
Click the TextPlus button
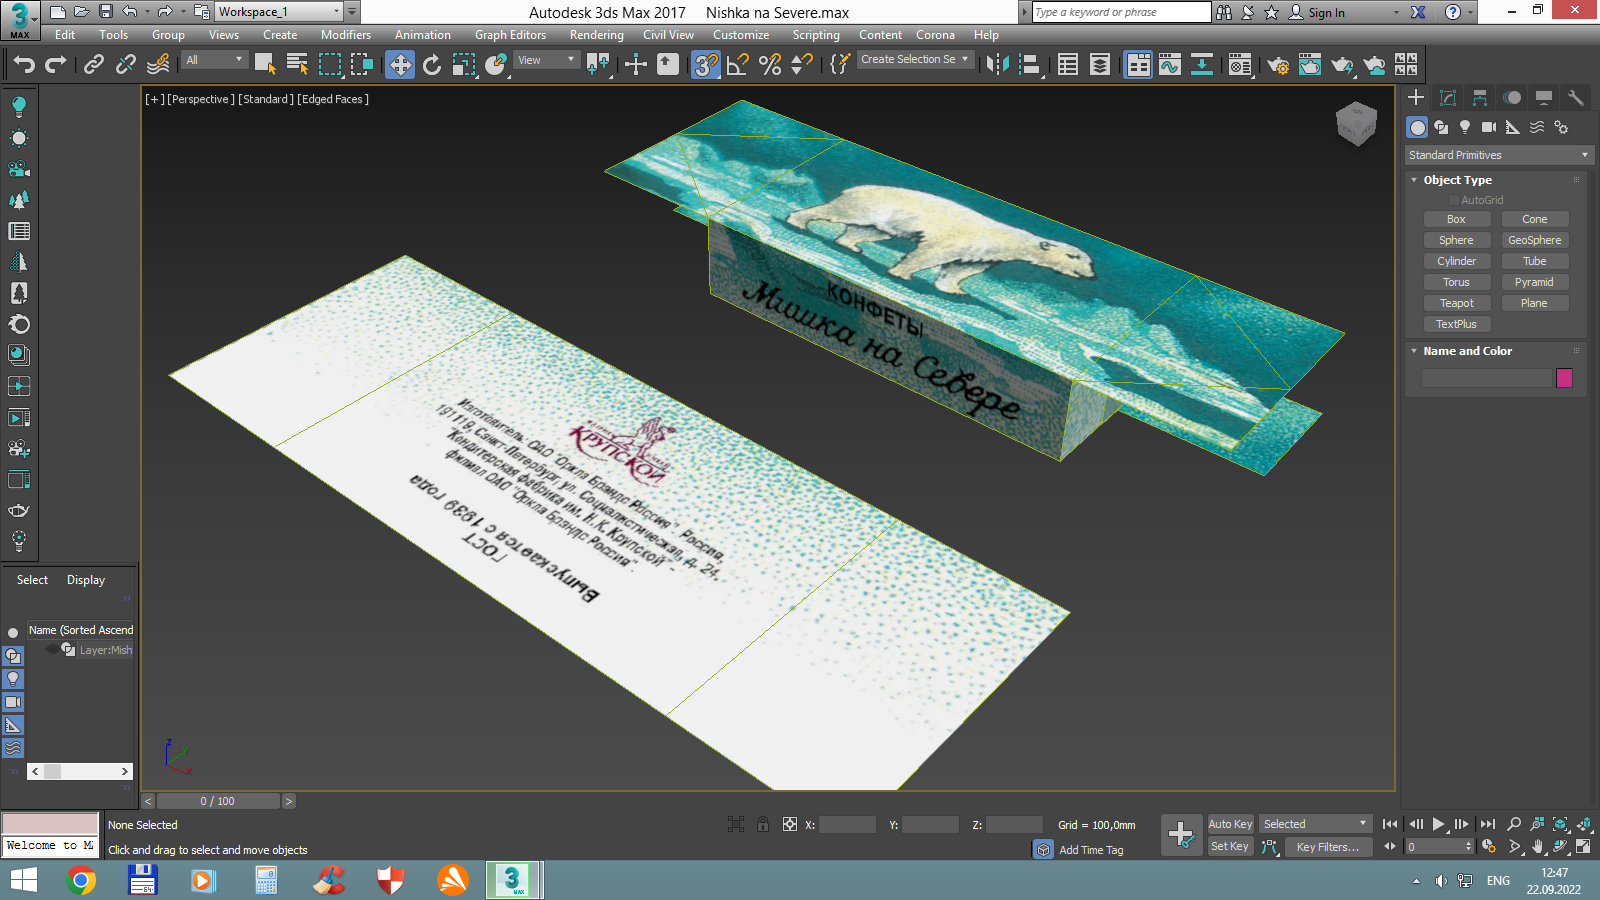pyautogui.click(x=1456, y=324)
